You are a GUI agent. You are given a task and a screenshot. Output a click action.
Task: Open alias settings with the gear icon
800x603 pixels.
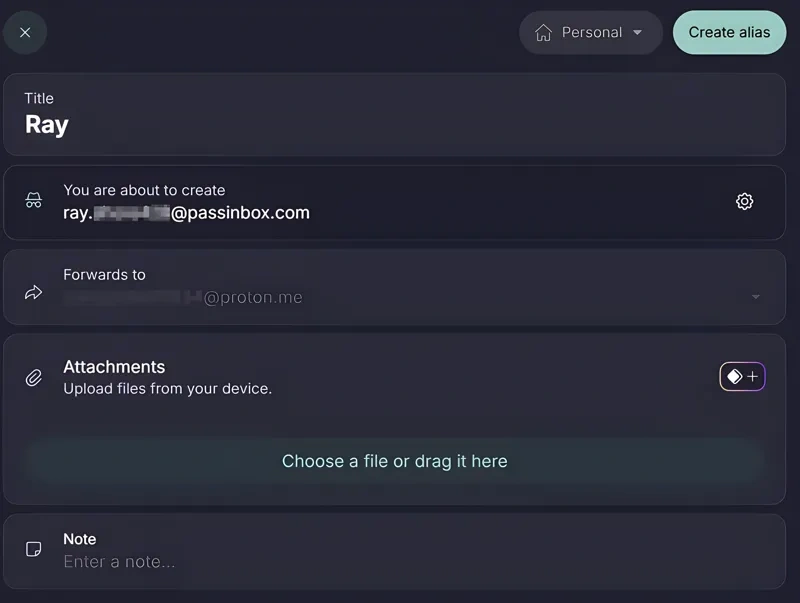click(x=744, y=200)
